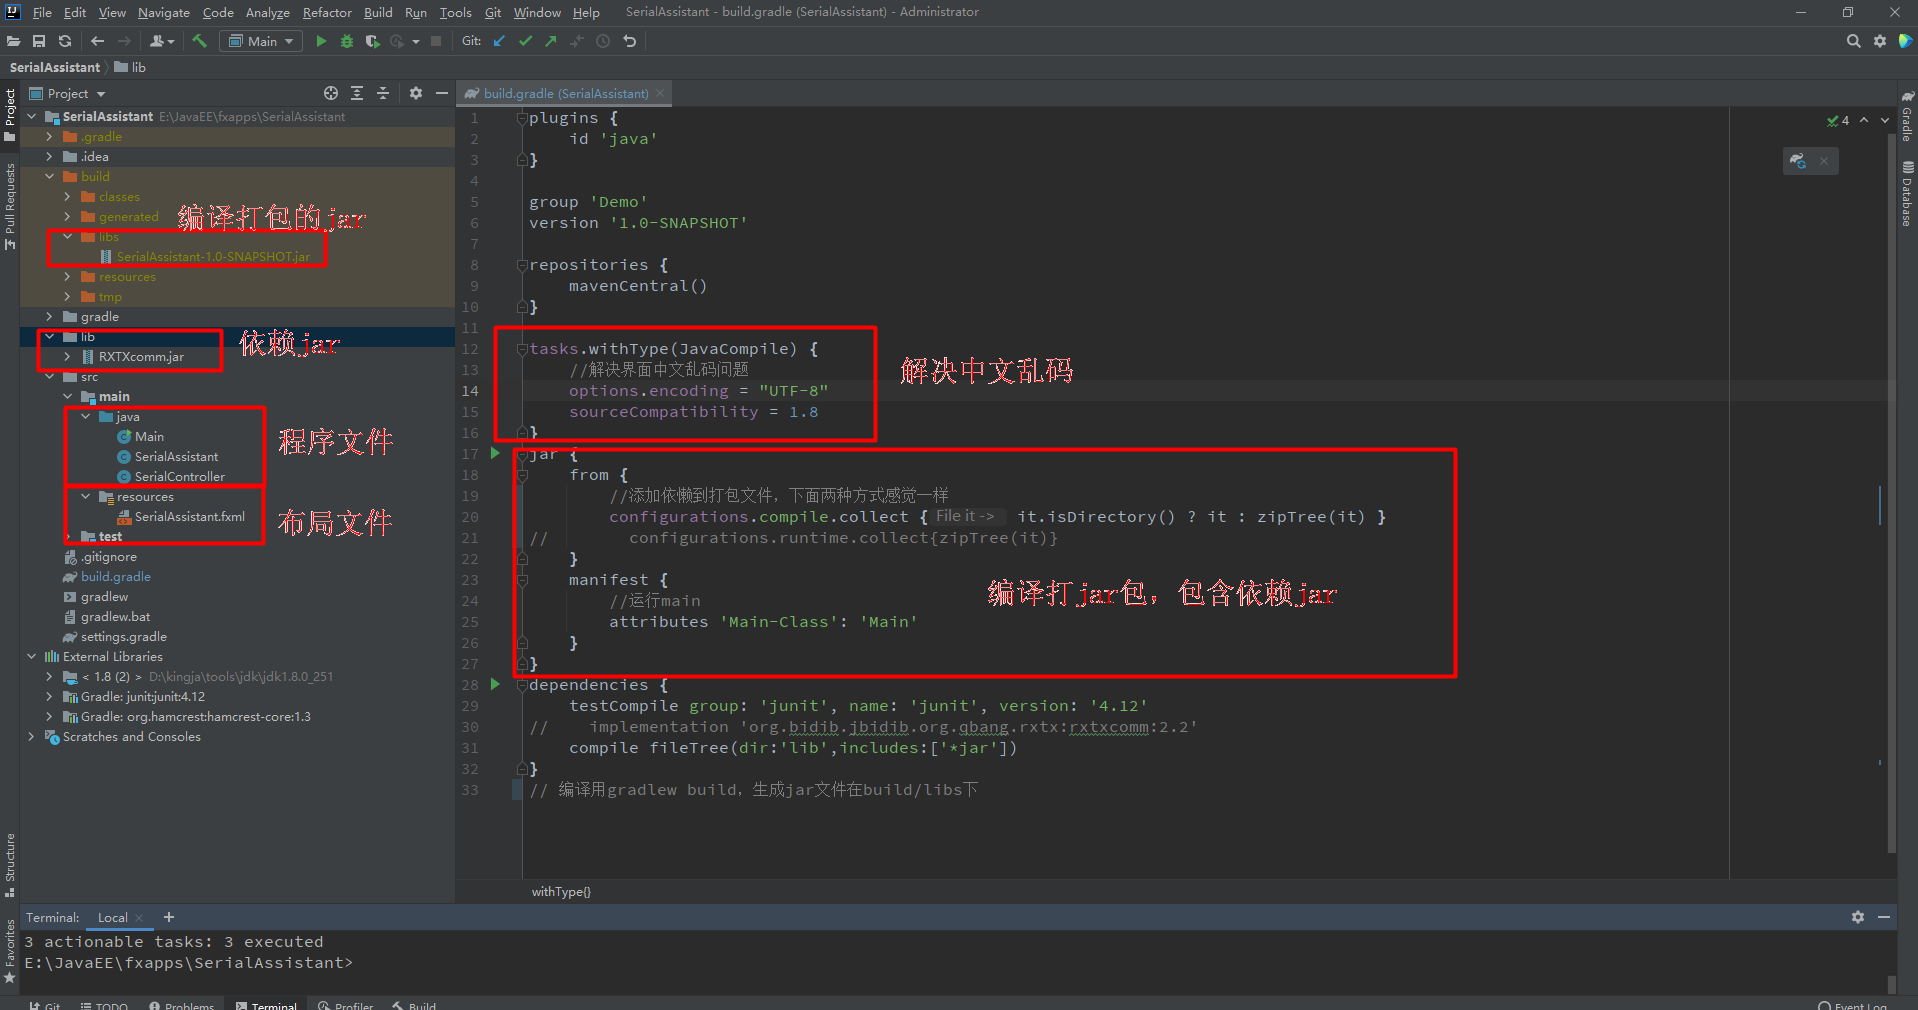Rollback changes with the undo icon
The height and width of the screenshot is (1010, 1918).
[629, 41]
